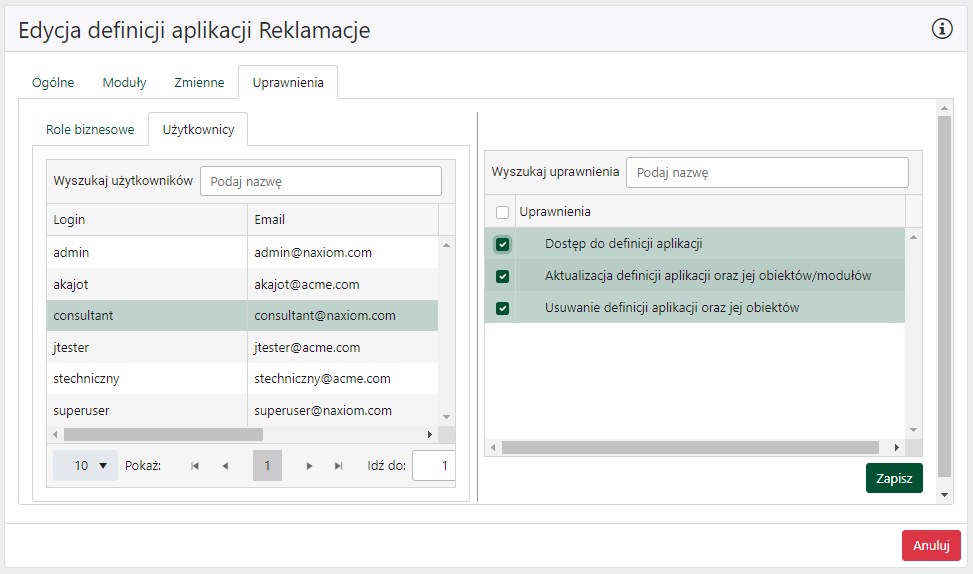Focus the Wyszukaj użytkowników search field
Screen dimensions: 973x574
coord(320,182)
